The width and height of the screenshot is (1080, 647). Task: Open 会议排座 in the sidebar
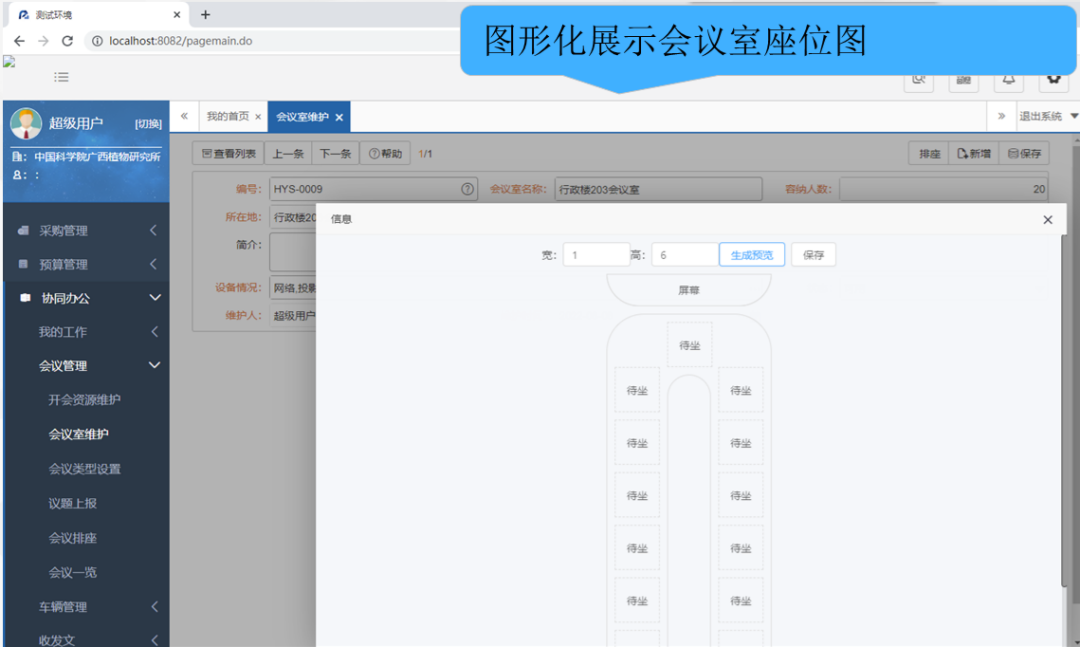tap(72, 537)
